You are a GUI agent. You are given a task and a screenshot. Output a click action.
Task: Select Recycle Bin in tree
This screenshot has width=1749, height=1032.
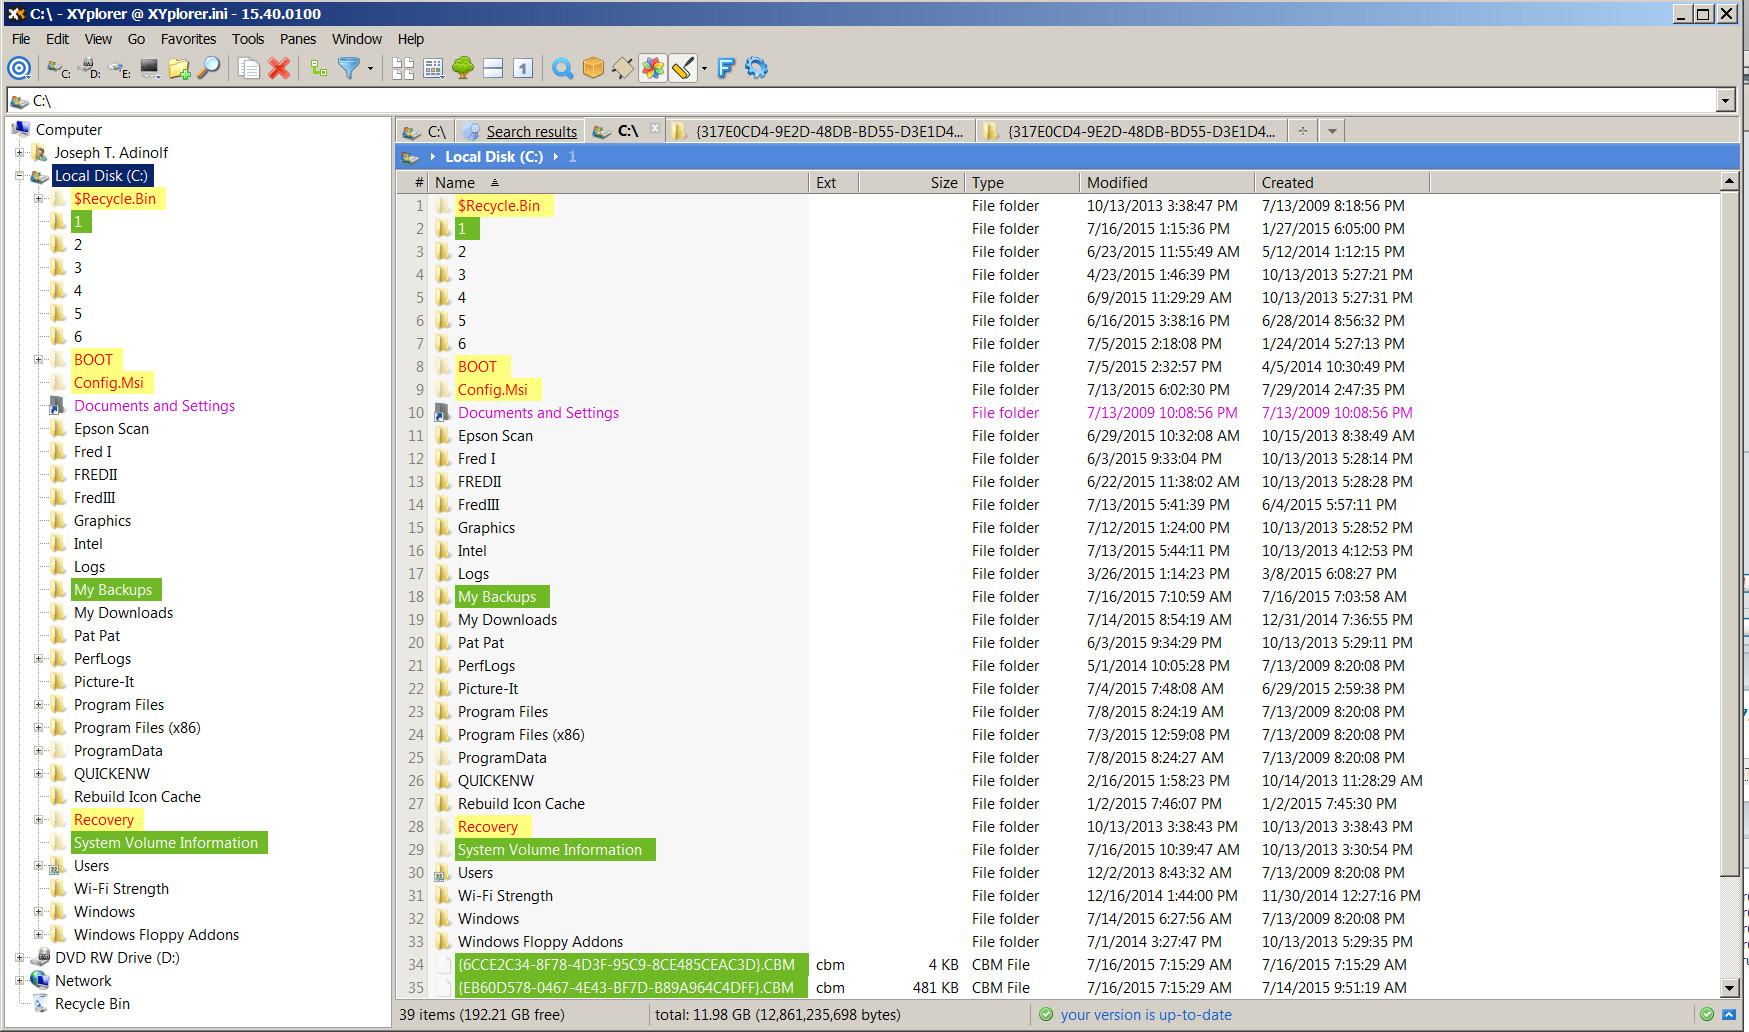pos(92,1004)
